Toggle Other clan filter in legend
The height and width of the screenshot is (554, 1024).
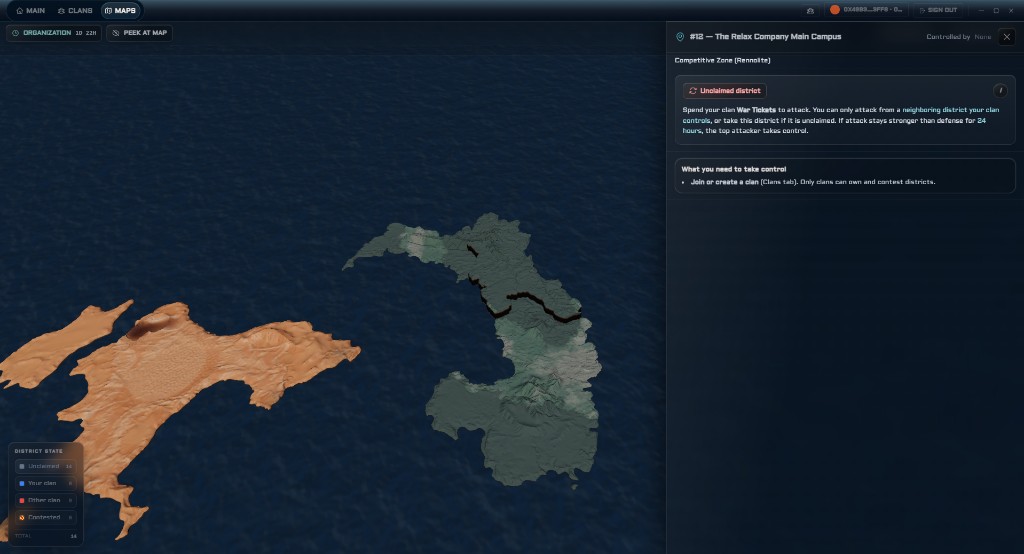coord(44,500)
